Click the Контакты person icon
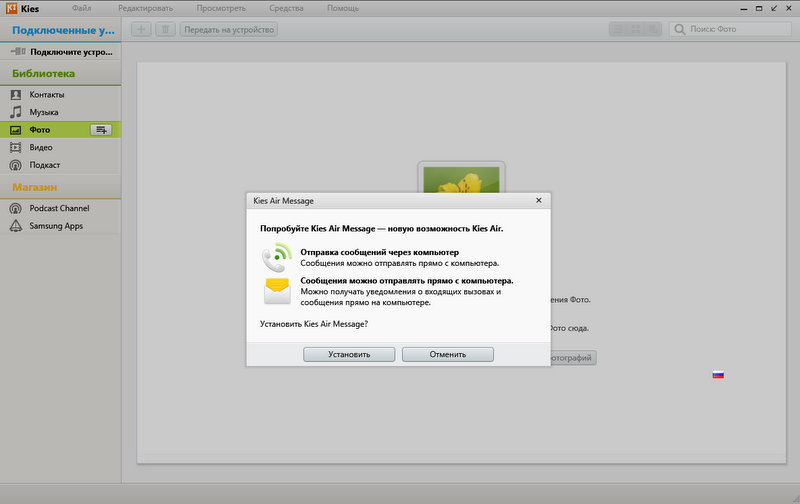Screen dimensions: 800x504 point(16,94)
